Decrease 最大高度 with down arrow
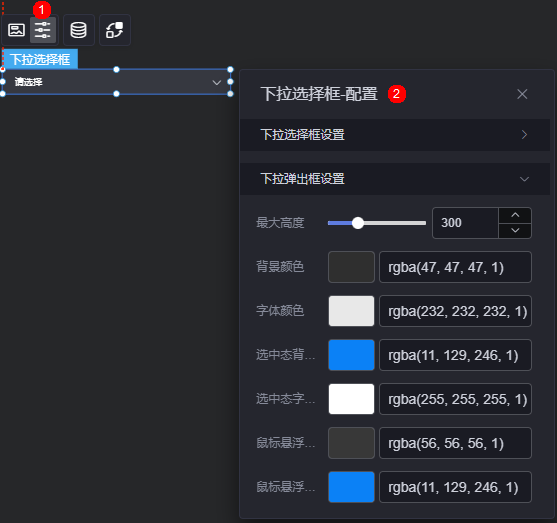 pyautogui.click(x=515, y=231)
